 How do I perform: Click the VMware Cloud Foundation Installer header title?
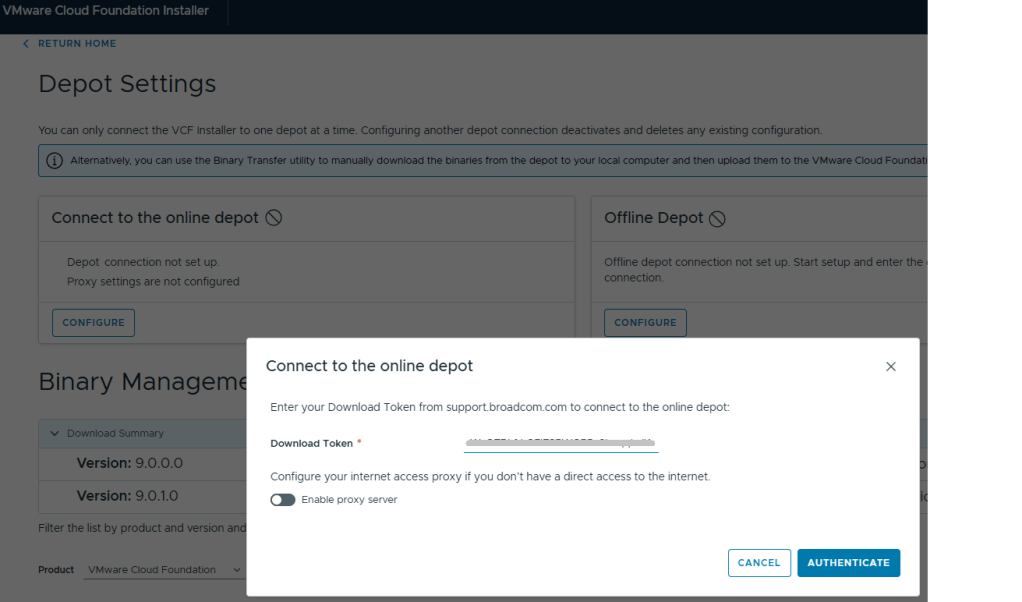105,11
